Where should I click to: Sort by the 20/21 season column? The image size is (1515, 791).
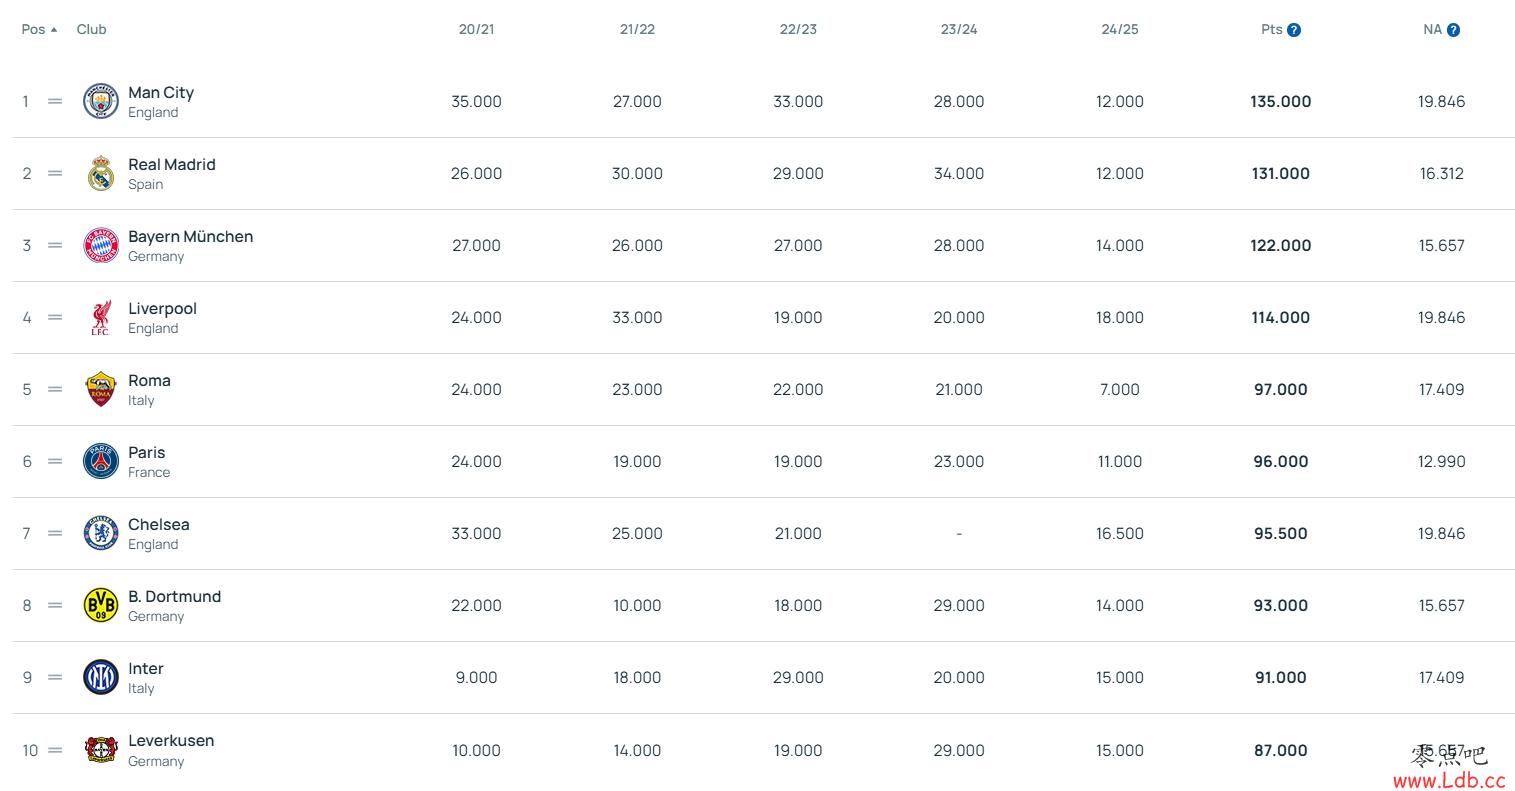pyautogui.click(x=476, y=30)
